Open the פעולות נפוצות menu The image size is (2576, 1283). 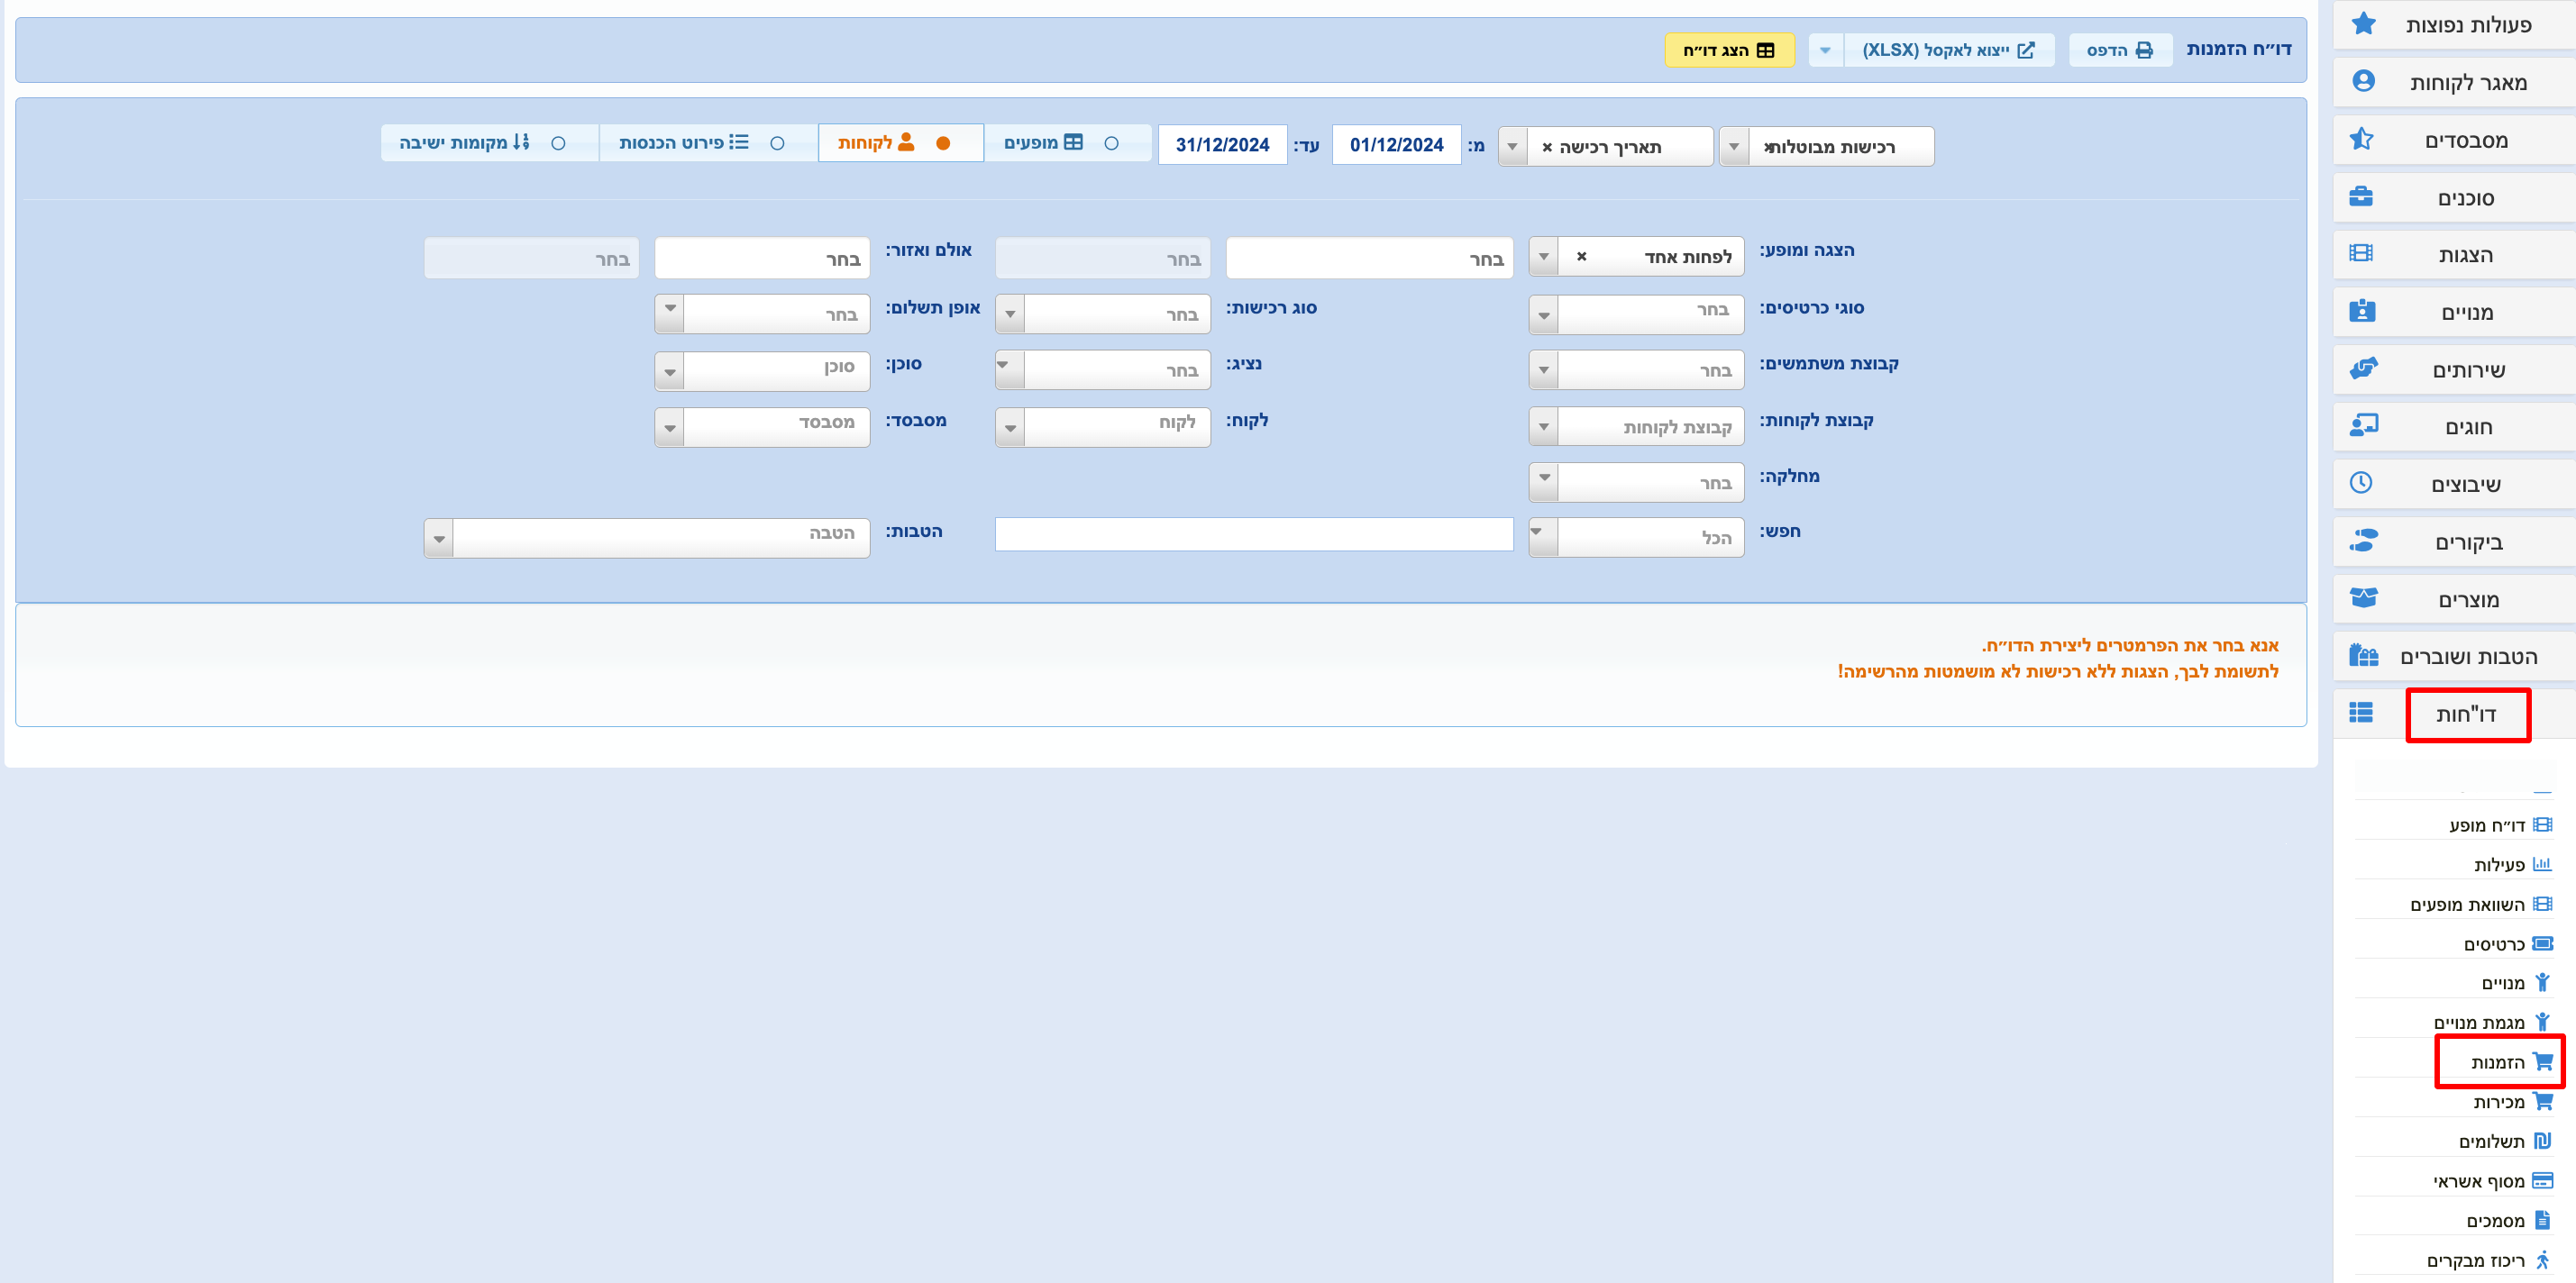(2455, 24)
